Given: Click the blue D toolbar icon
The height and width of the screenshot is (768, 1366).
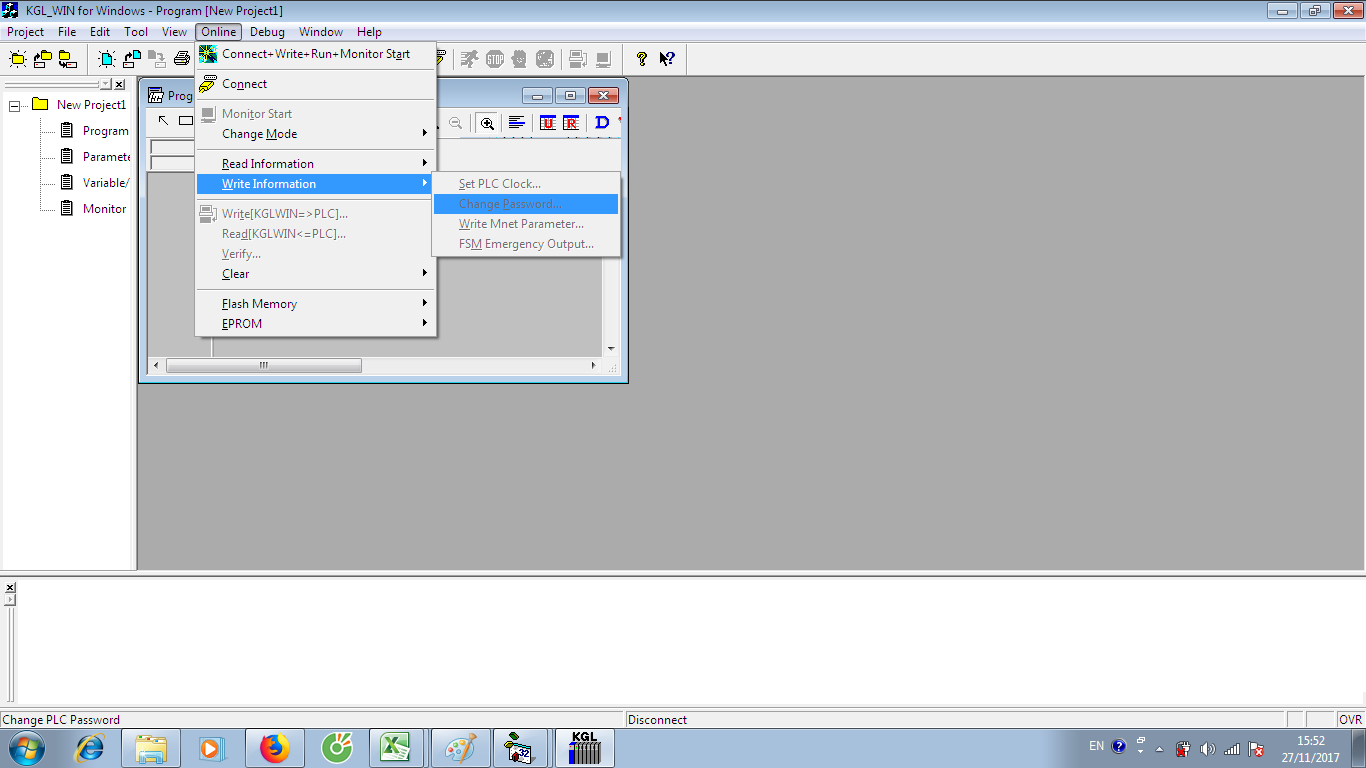Looking at the screenshot, I should click(x=602, y=123).
